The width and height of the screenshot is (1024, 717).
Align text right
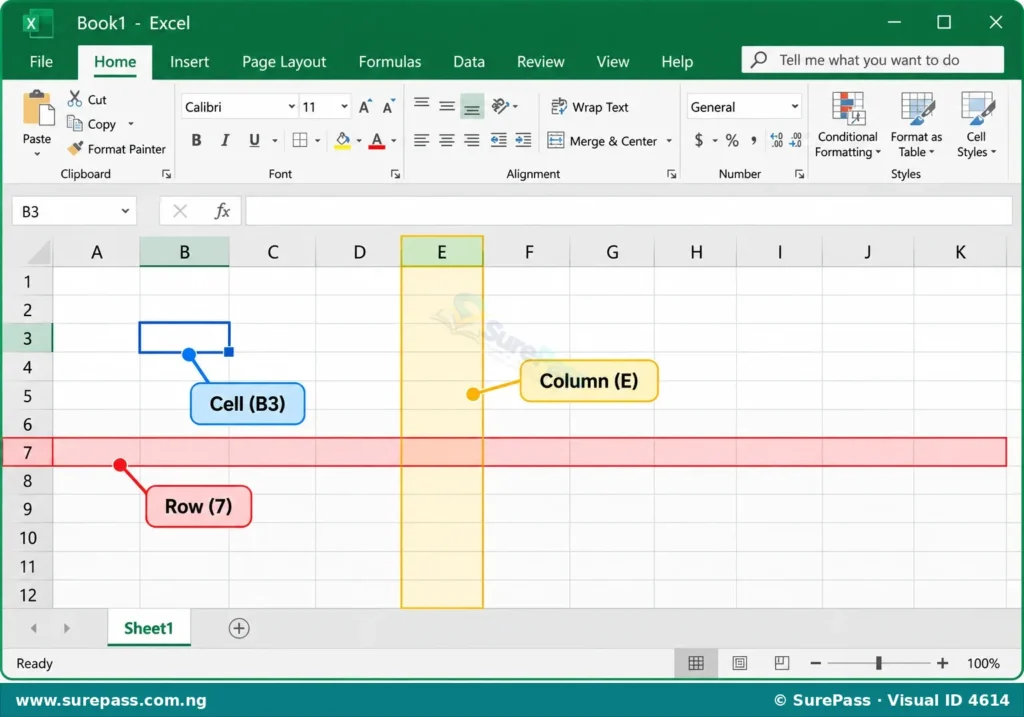coord(472,140)
